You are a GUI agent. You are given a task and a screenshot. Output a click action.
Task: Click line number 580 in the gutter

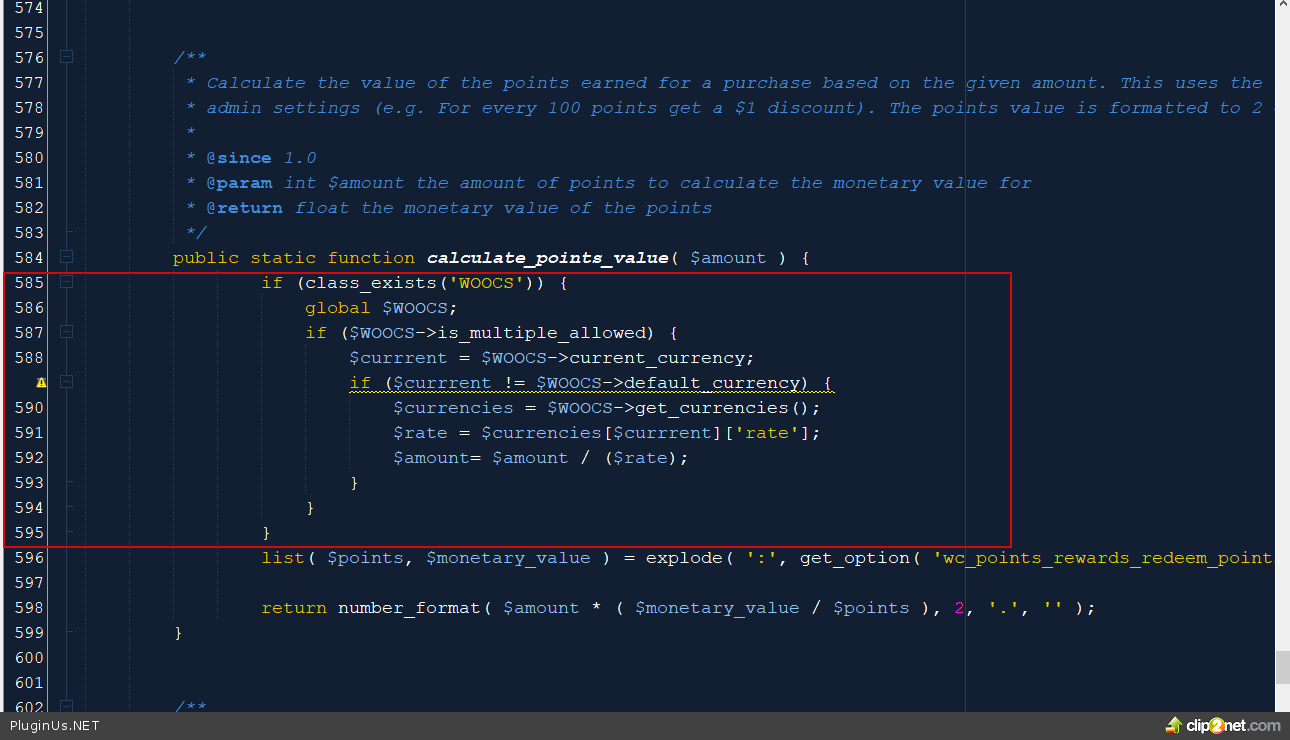pos(29,158)
